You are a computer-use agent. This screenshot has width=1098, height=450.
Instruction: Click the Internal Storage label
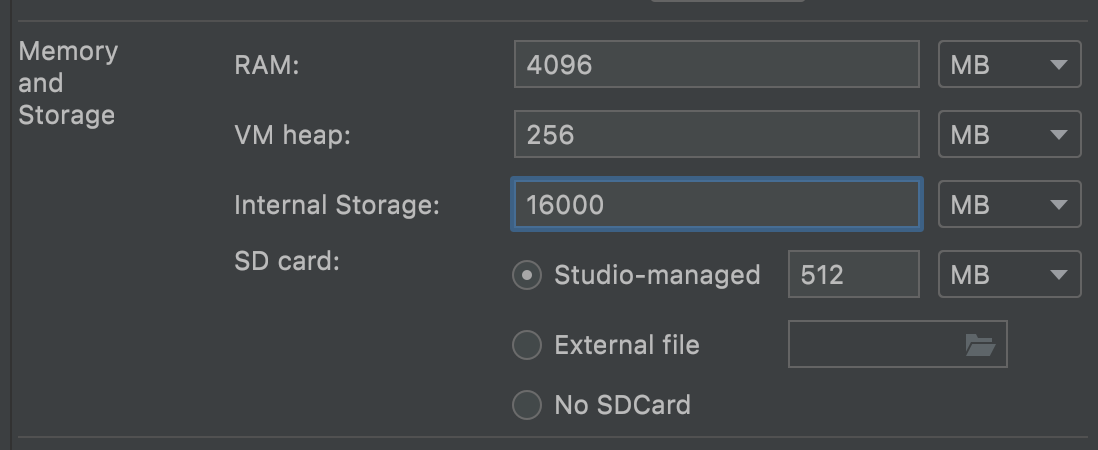(336, 205)
